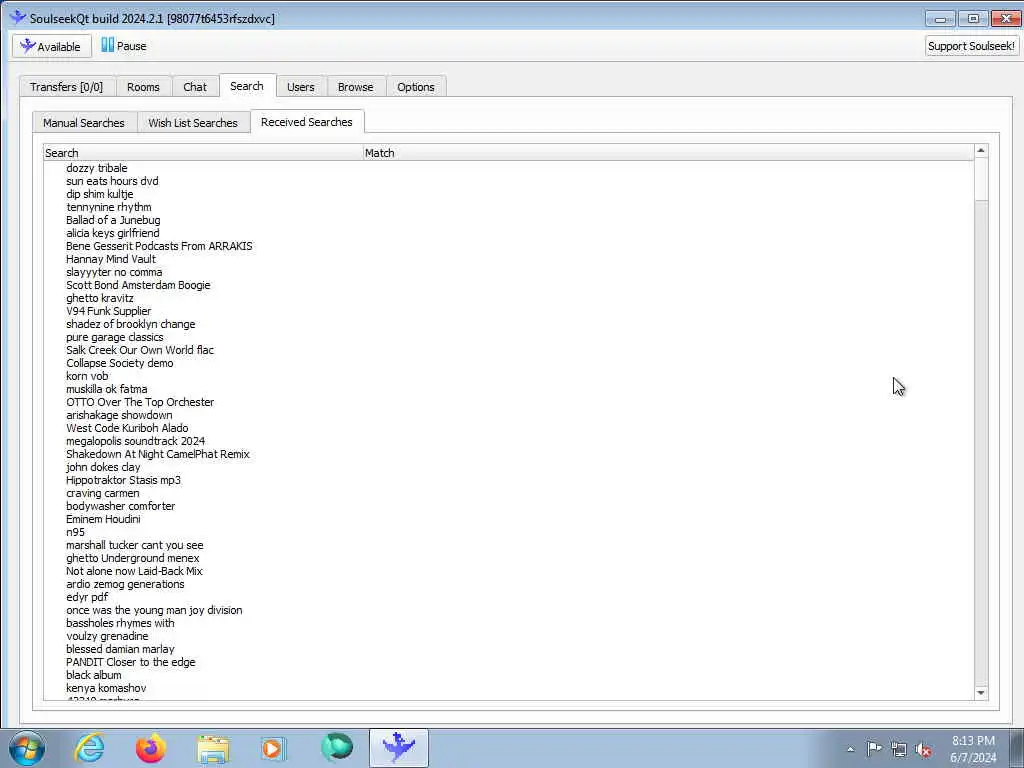Click the network tray icon
This screenshot has height=768, width=1024.
(x=899, y=749)
